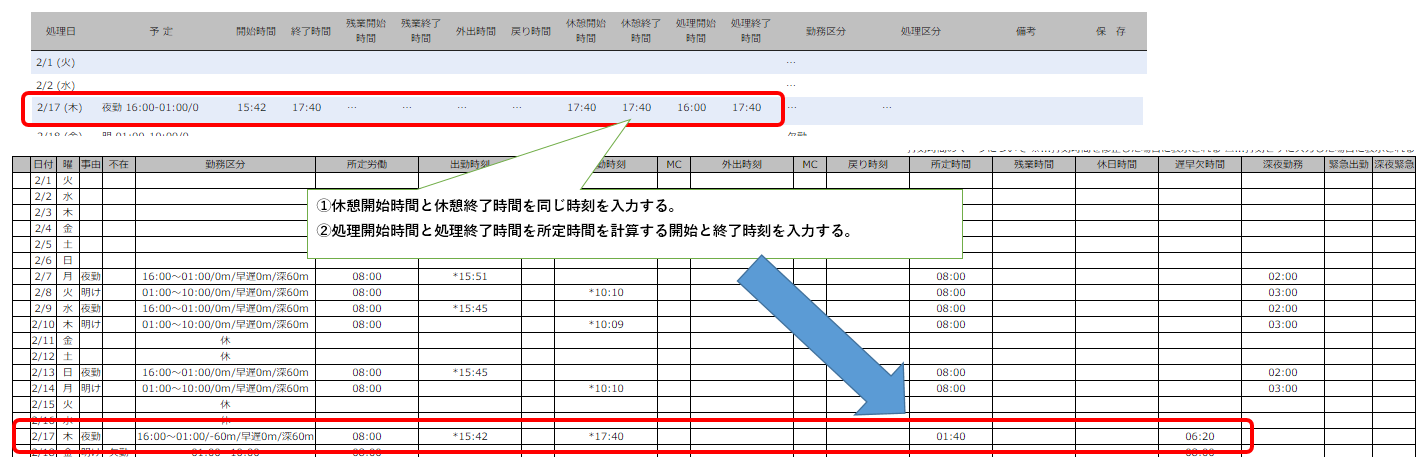Click the 保存 column header
Viewport: 1426px width, 468px height.
click(1110, 31)
